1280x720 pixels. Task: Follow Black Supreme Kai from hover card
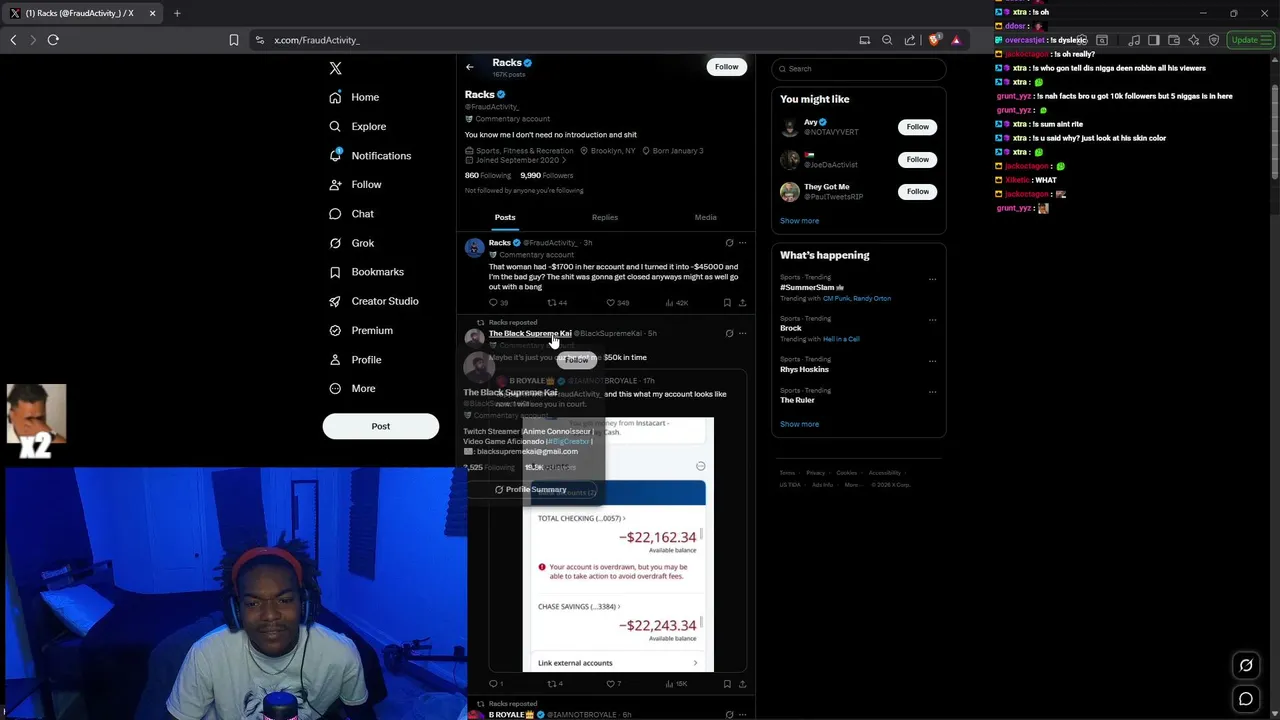(x=577, y=360)
